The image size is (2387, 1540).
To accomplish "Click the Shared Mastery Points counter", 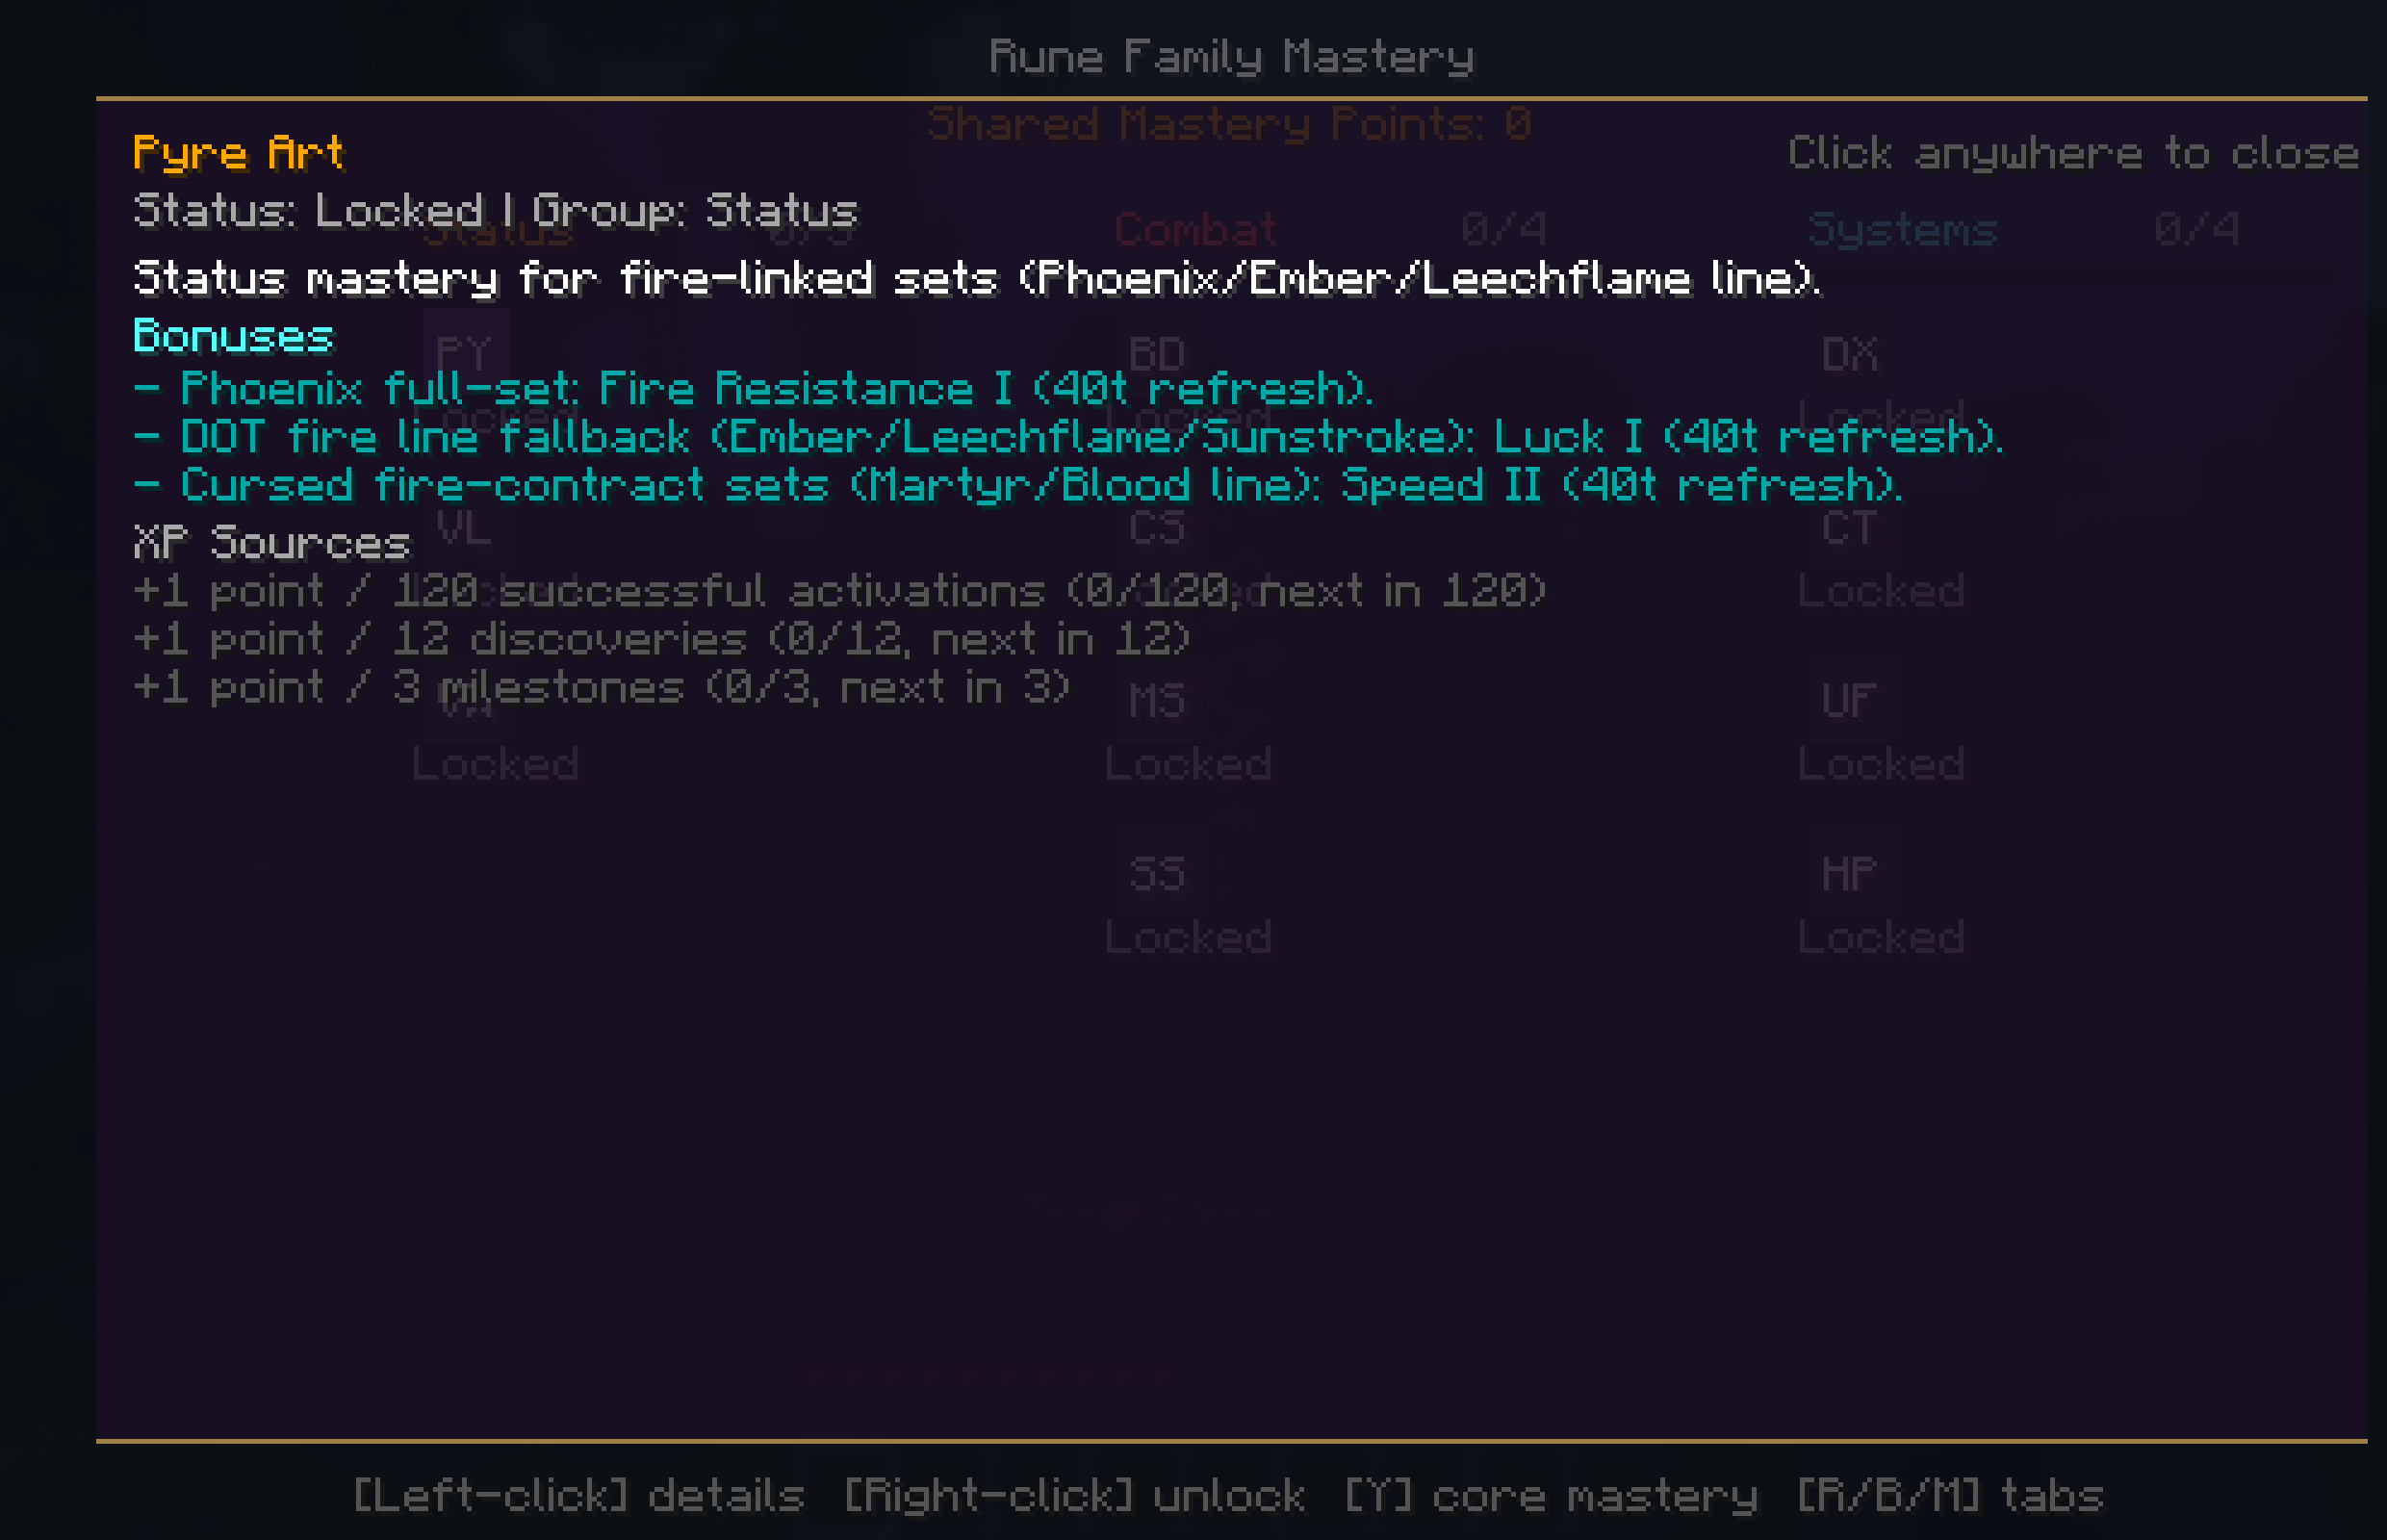I will [x=1230, y=124].
